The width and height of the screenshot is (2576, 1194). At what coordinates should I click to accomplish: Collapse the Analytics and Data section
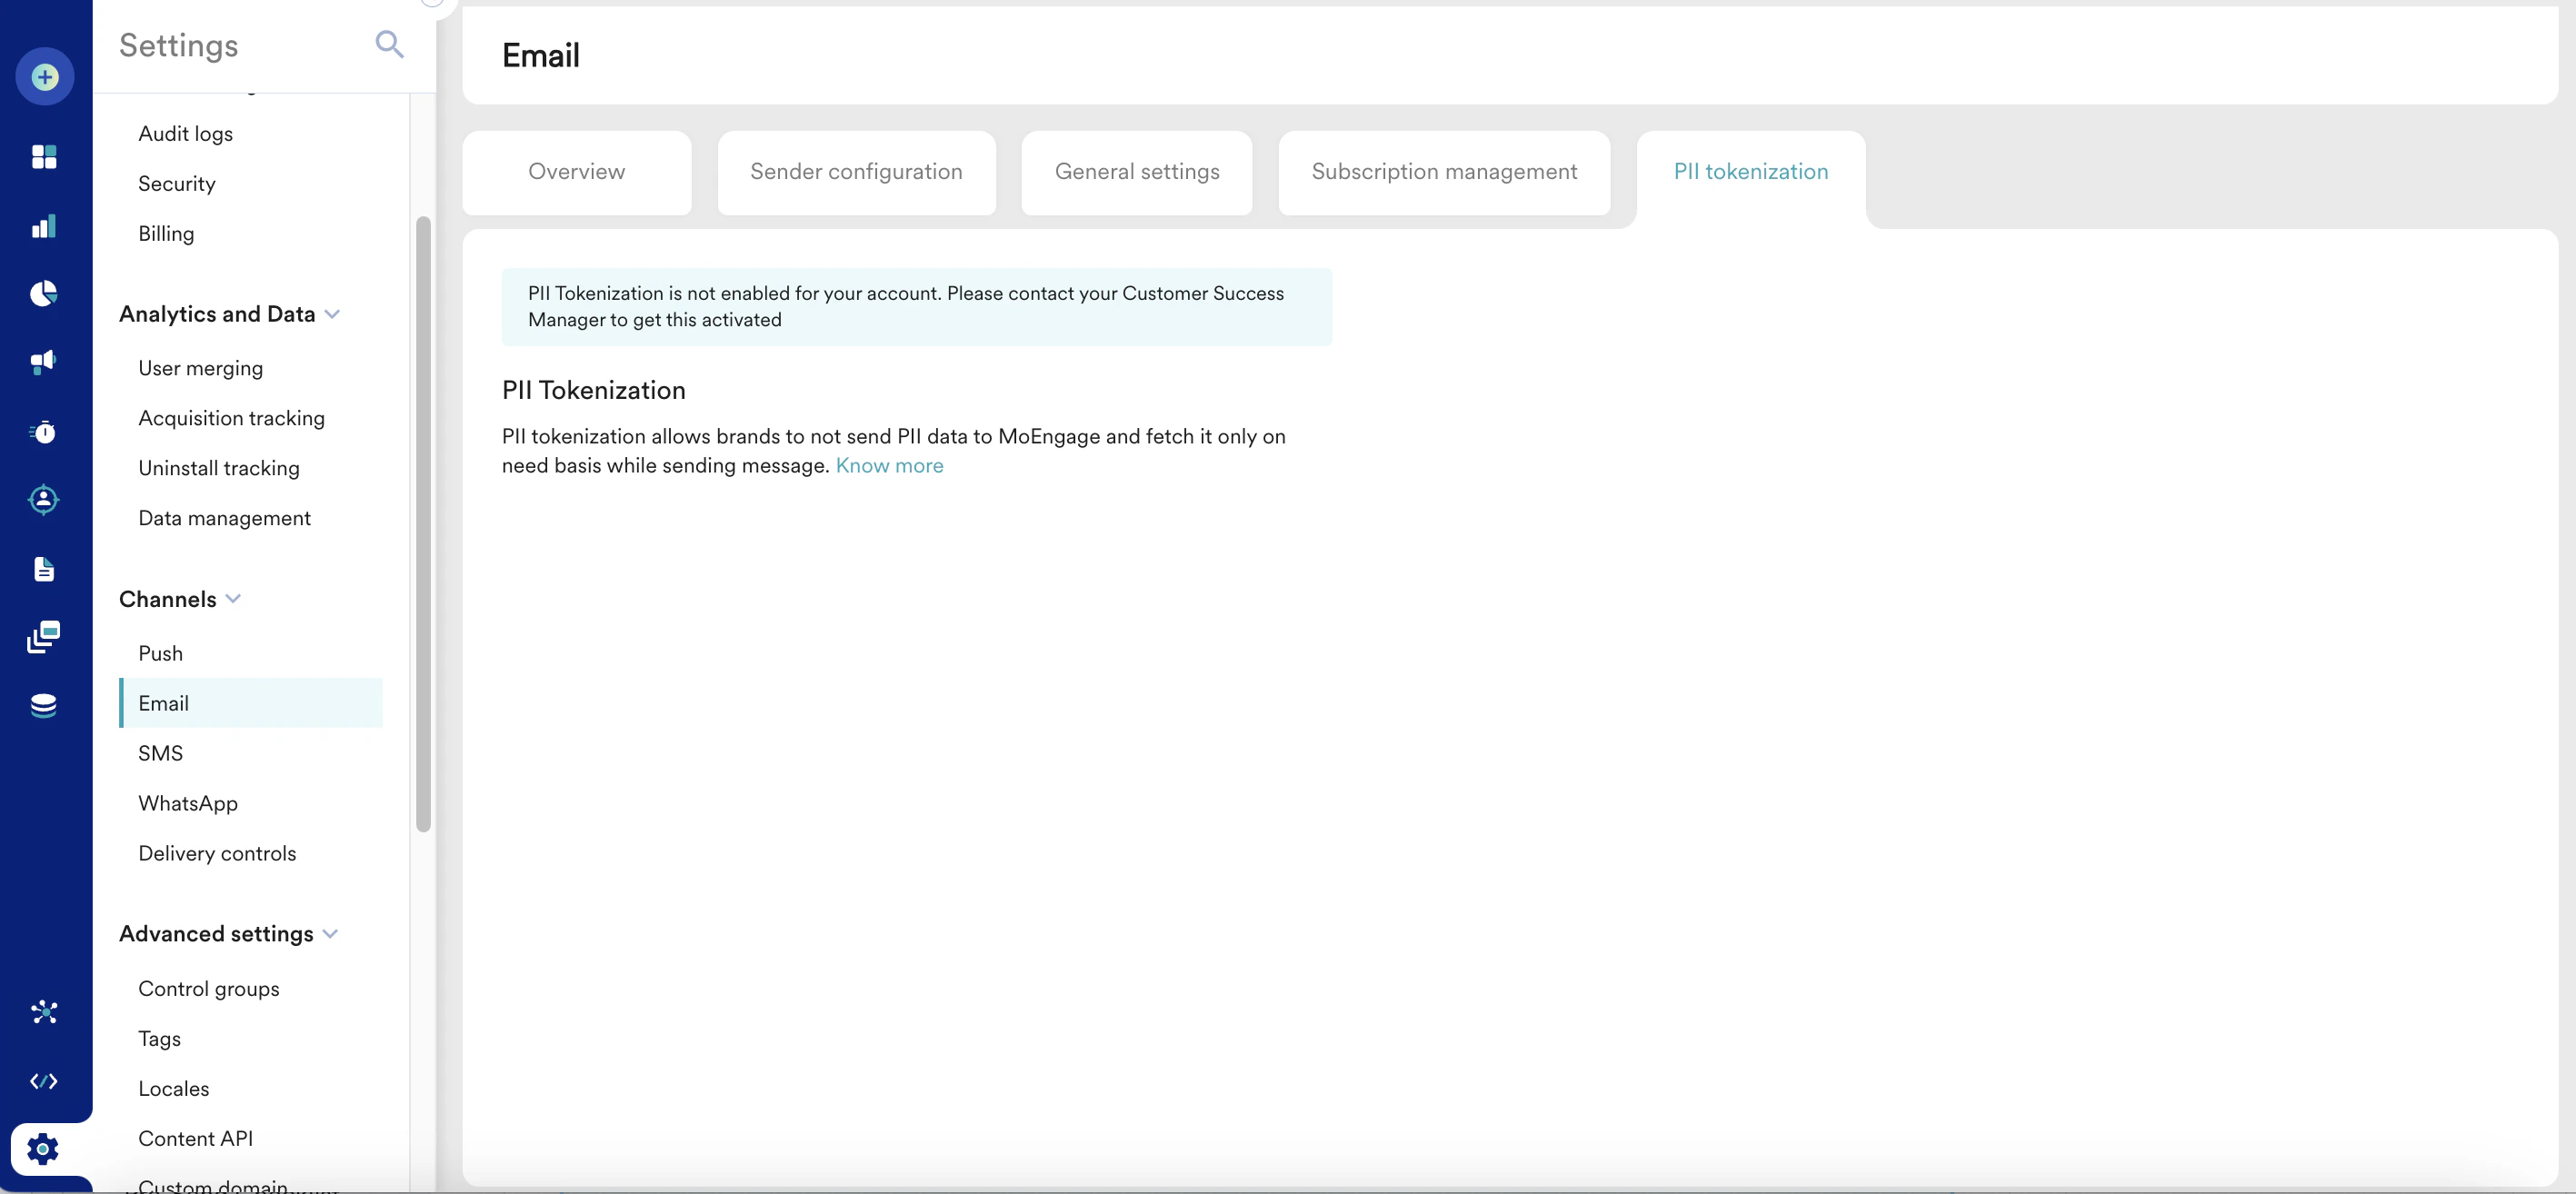coord(334,314)
